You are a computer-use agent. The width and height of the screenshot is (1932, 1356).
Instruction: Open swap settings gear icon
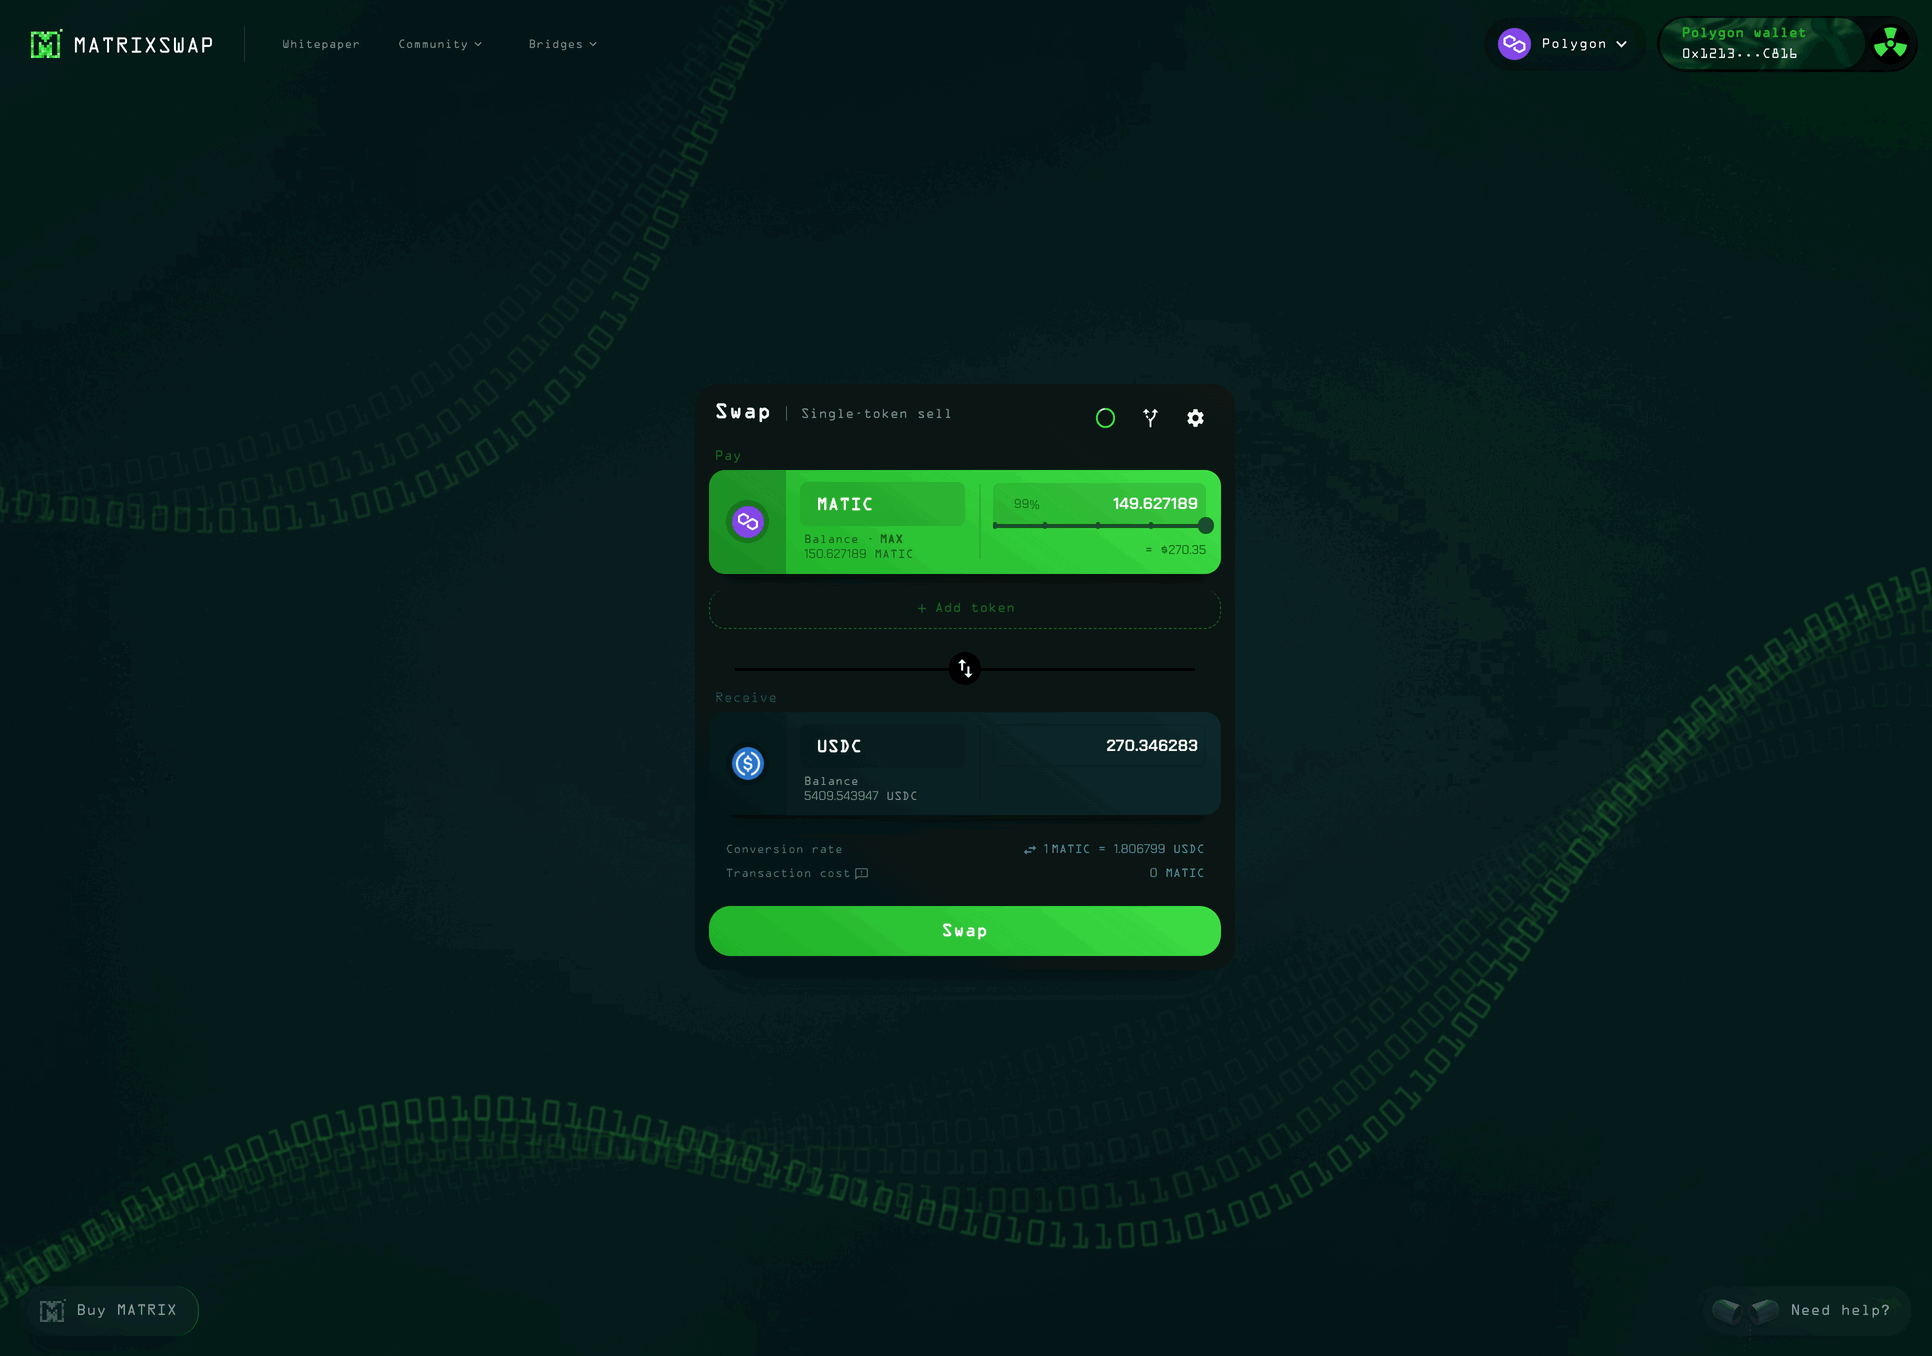[1195, 418]
